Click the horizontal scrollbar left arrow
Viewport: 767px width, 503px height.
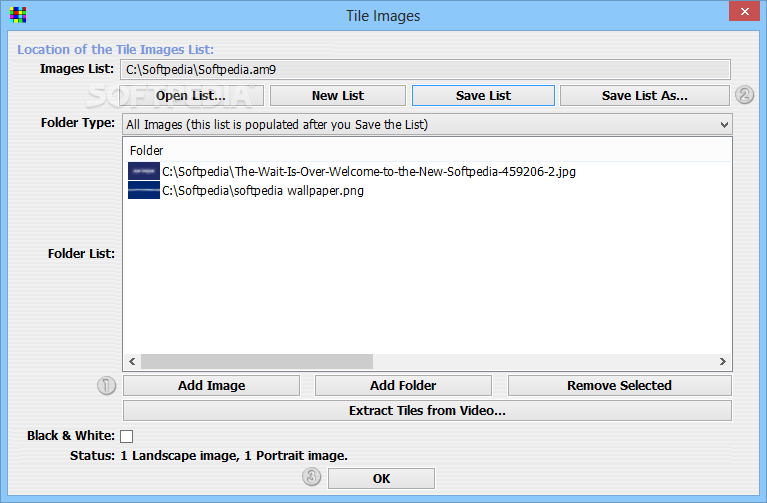pos(132,362)
